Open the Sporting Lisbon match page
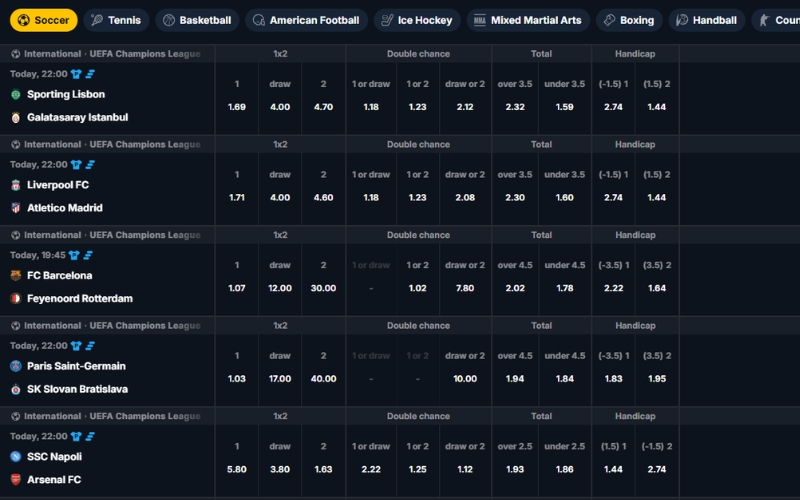The height and width of the screenshot is (500, 800). click(x=66, y=94)
